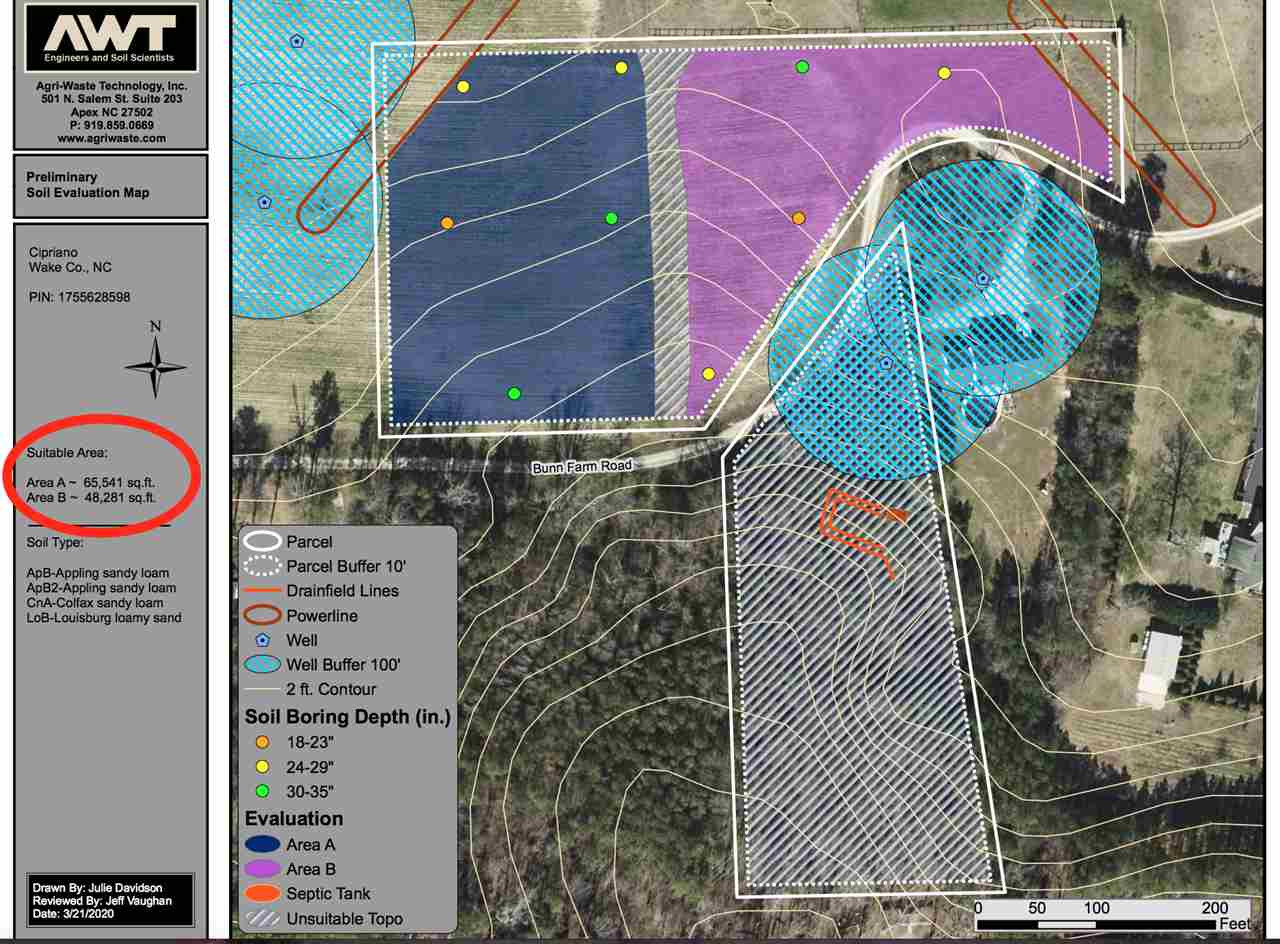The width and height of the screenshot is (1280, 944).
Task: Click the green 30-35" soil boring legend dot
Action: pos(263,791)
